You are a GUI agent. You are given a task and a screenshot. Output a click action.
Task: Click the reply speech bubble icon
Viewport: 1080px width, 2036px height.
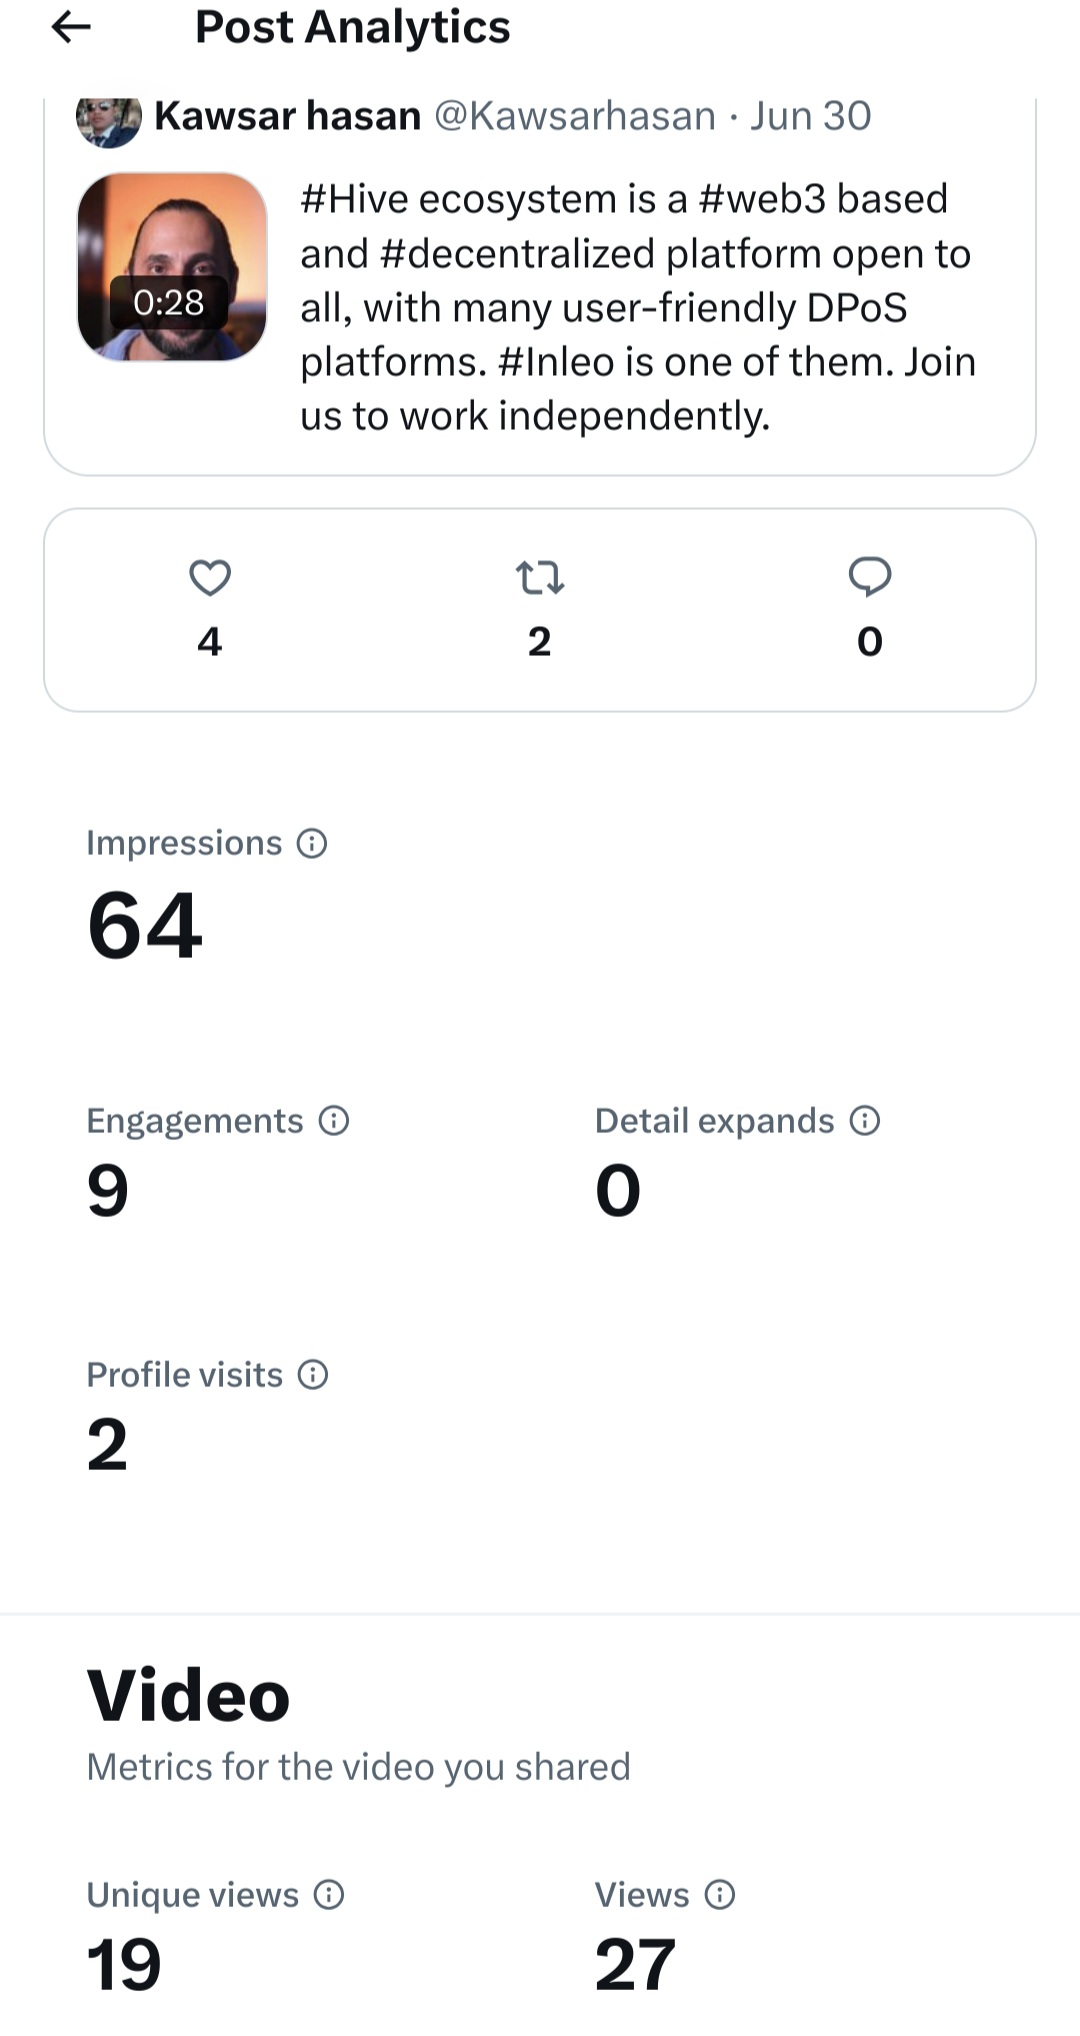870,577
